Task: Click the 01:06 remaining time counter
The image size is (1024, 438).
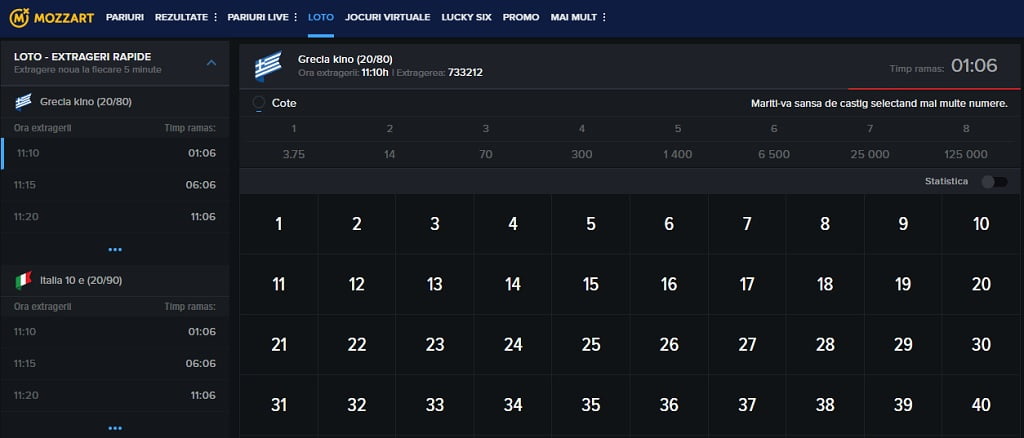Action: click(x=974, y=66)
